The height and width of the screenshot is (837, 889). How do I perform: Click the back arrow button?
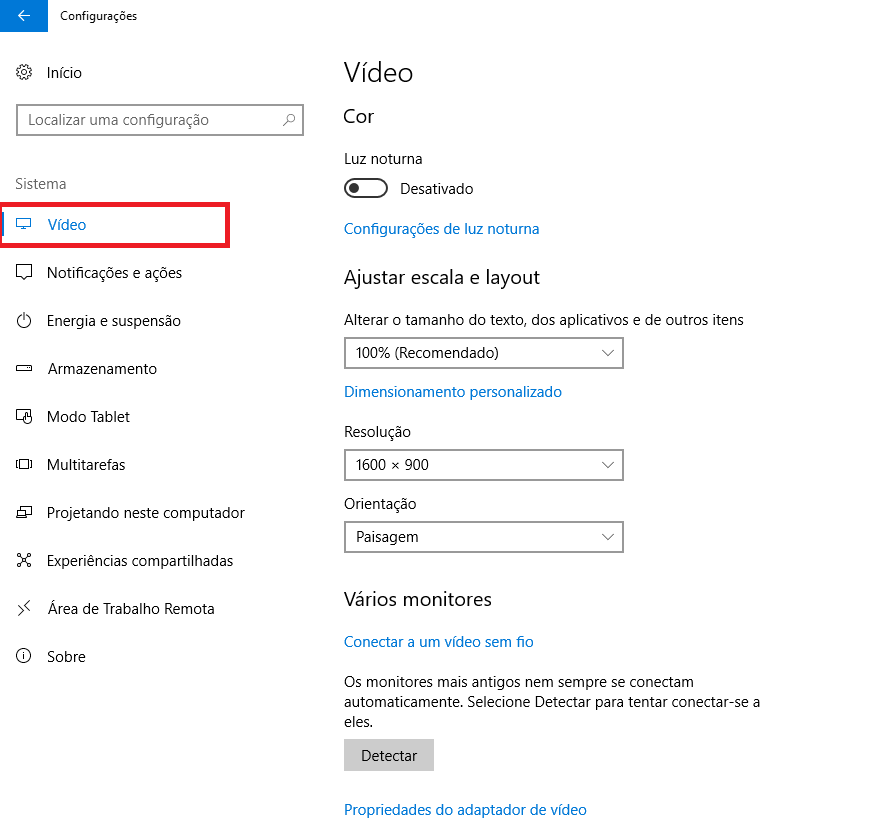[24, 16]
